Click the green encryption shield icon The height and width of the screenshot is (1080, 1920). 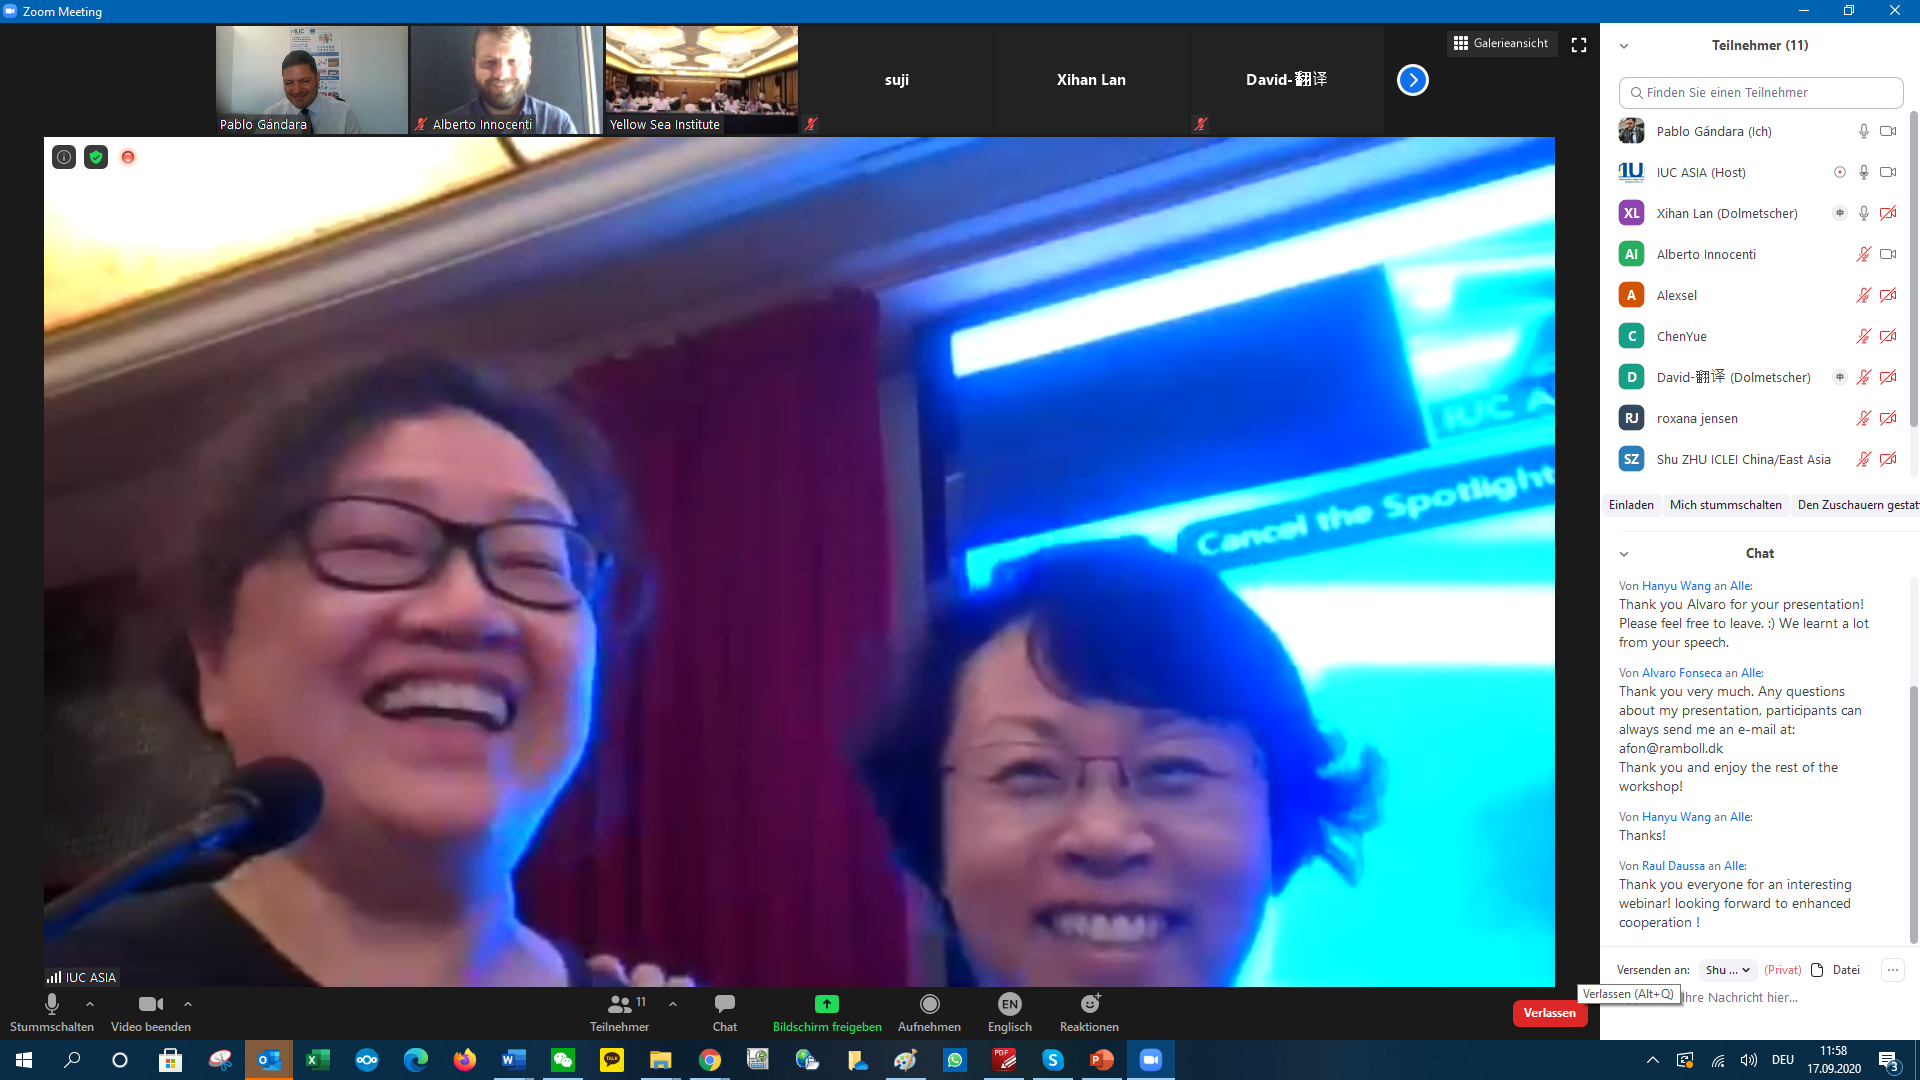pos(96,157)
